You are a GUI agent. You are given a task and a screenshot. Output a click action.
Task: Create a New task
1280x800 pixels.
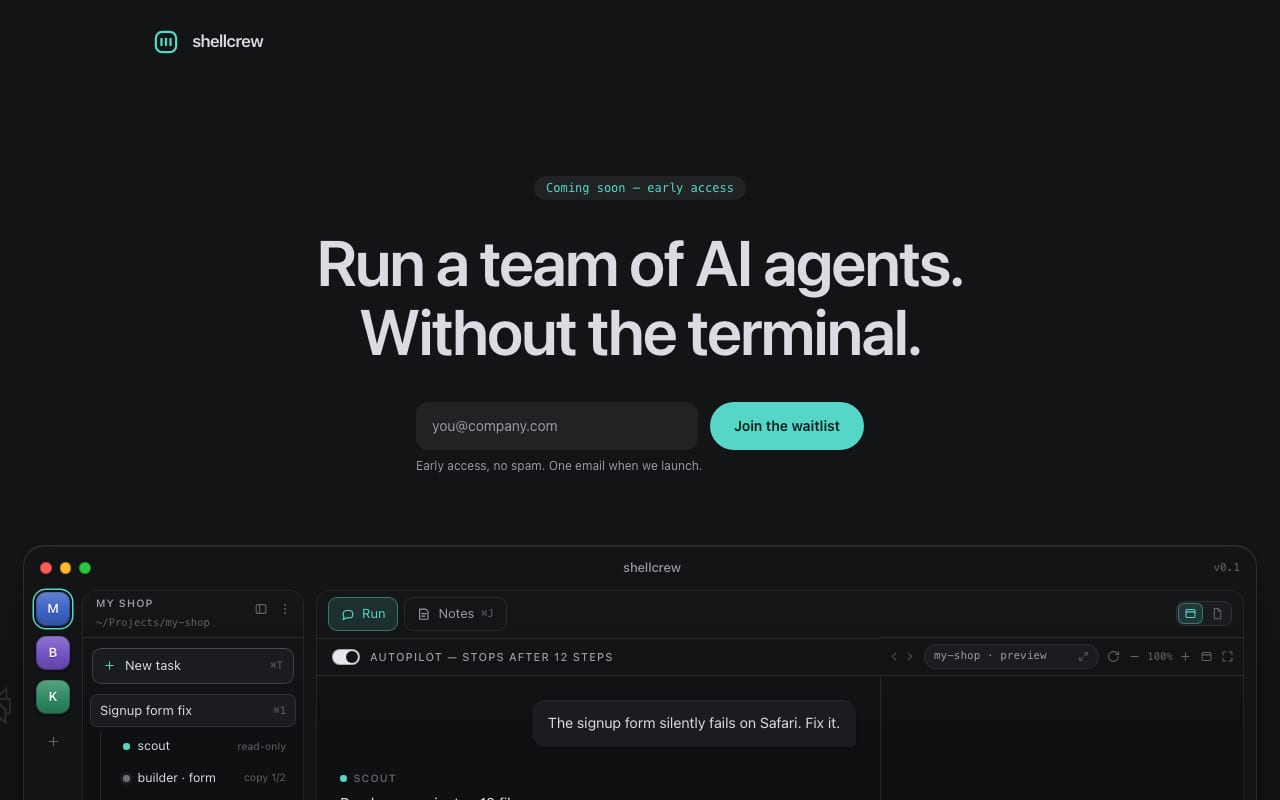click(x=193, y=665)
